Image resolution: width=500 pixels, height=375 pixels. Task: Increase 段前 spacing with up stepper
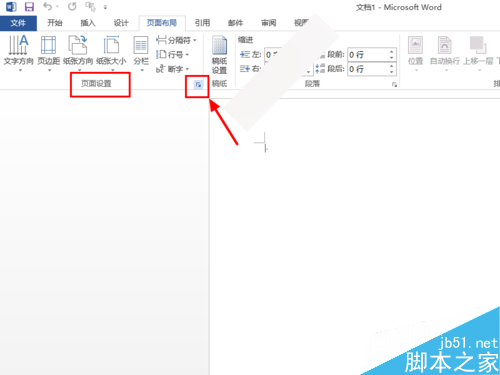(x=392, y=52)
